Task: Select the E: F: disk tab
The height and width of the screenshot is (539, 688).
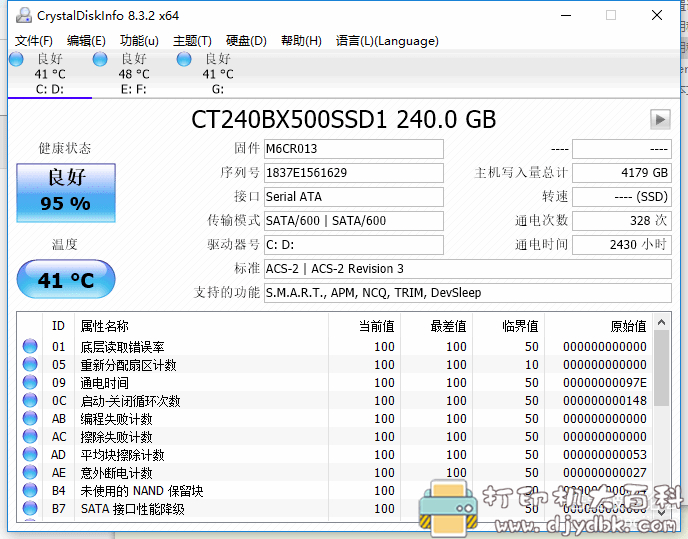Action: 134,74
